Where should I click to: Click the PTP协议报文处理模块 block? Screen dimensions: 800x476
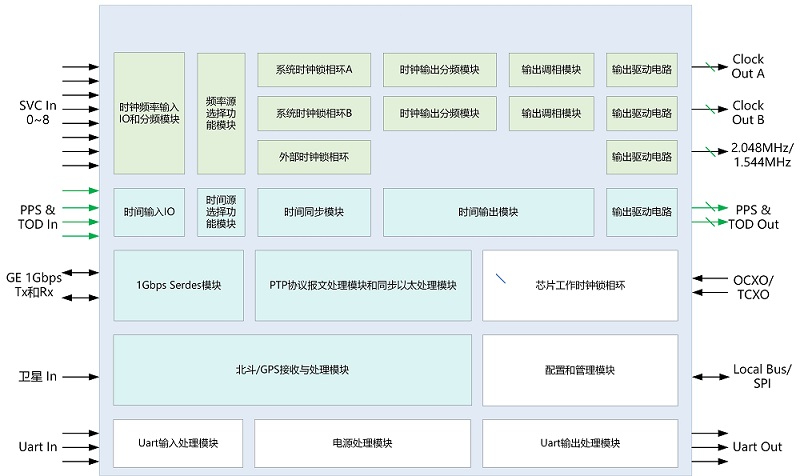coord(362,285)
